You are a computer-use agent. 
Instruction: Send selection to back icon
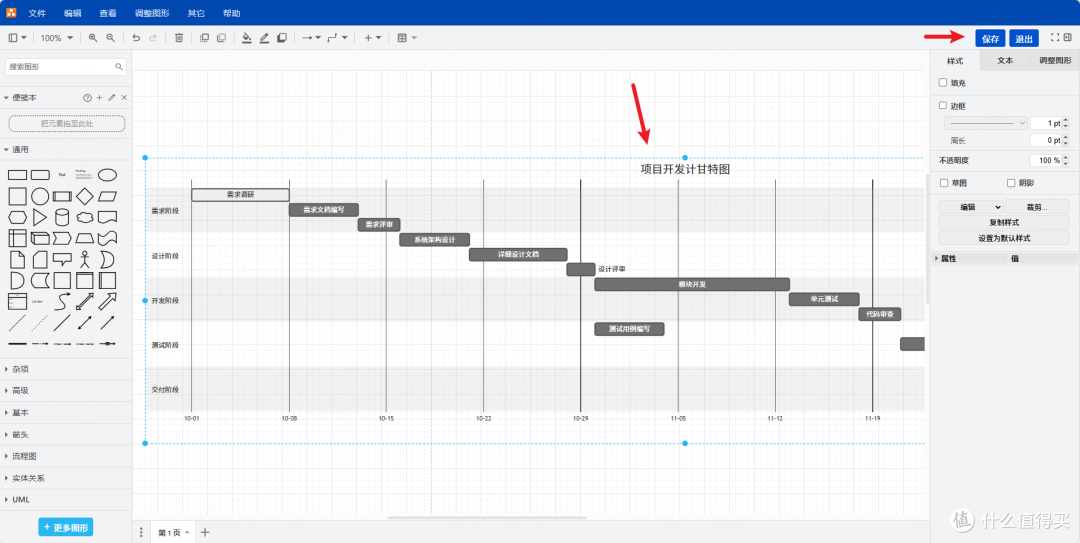pos(221,38)
